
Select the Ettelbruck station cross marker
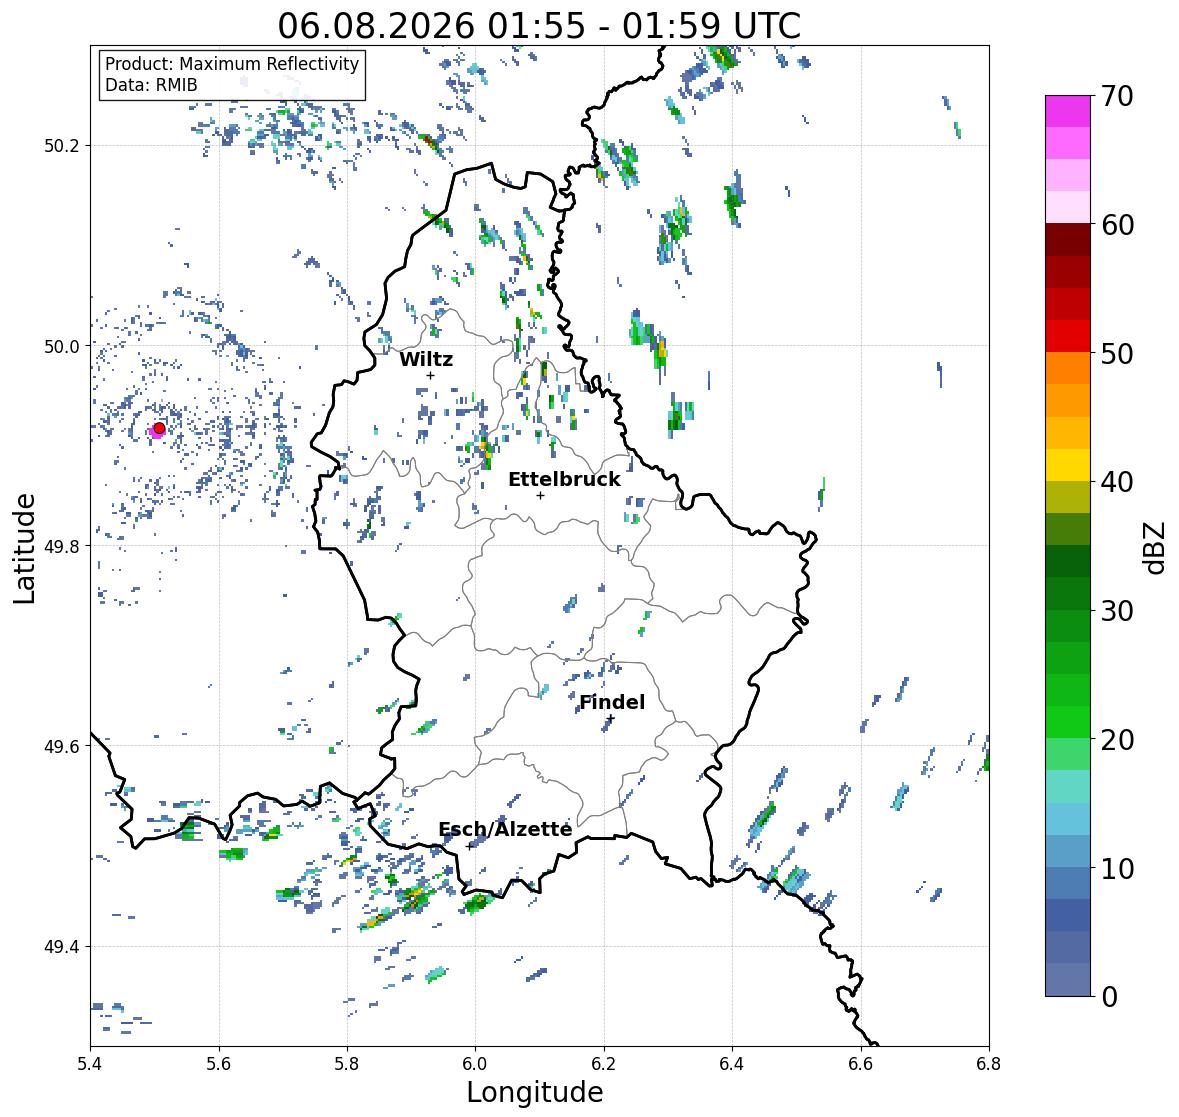coord(540,495)
